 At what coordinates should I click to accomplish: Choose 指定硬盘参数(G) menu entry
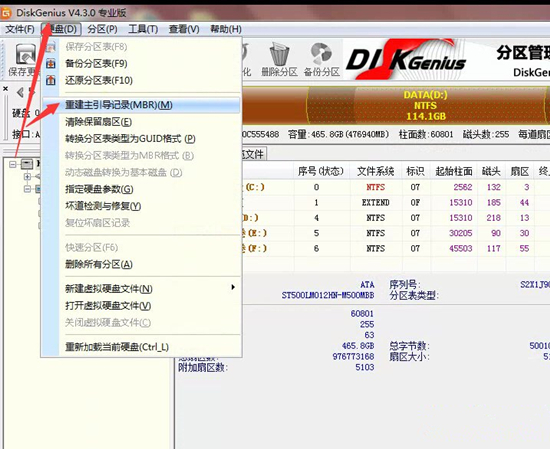(x=141, y=189)
